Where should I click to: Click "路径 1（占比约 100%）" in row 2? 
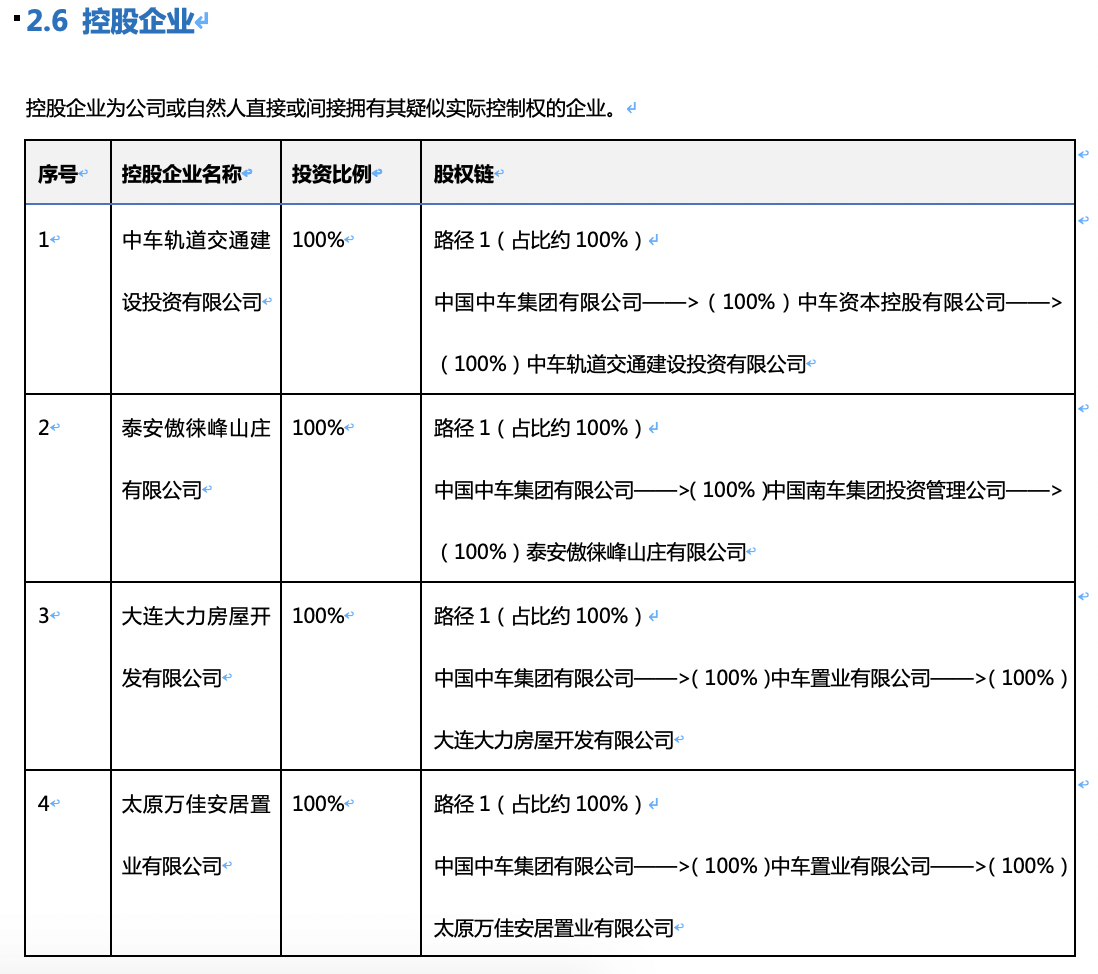538,428
